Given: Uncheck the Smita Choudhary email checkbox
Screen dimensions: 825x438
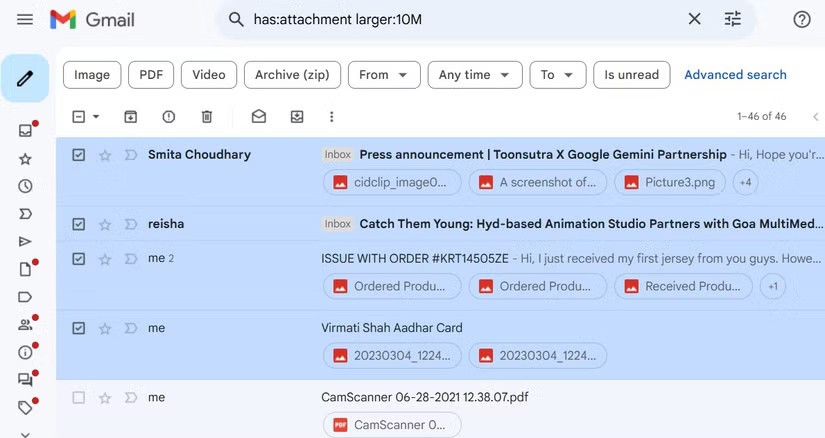Looking at the screenshot, I should point(79,155).
